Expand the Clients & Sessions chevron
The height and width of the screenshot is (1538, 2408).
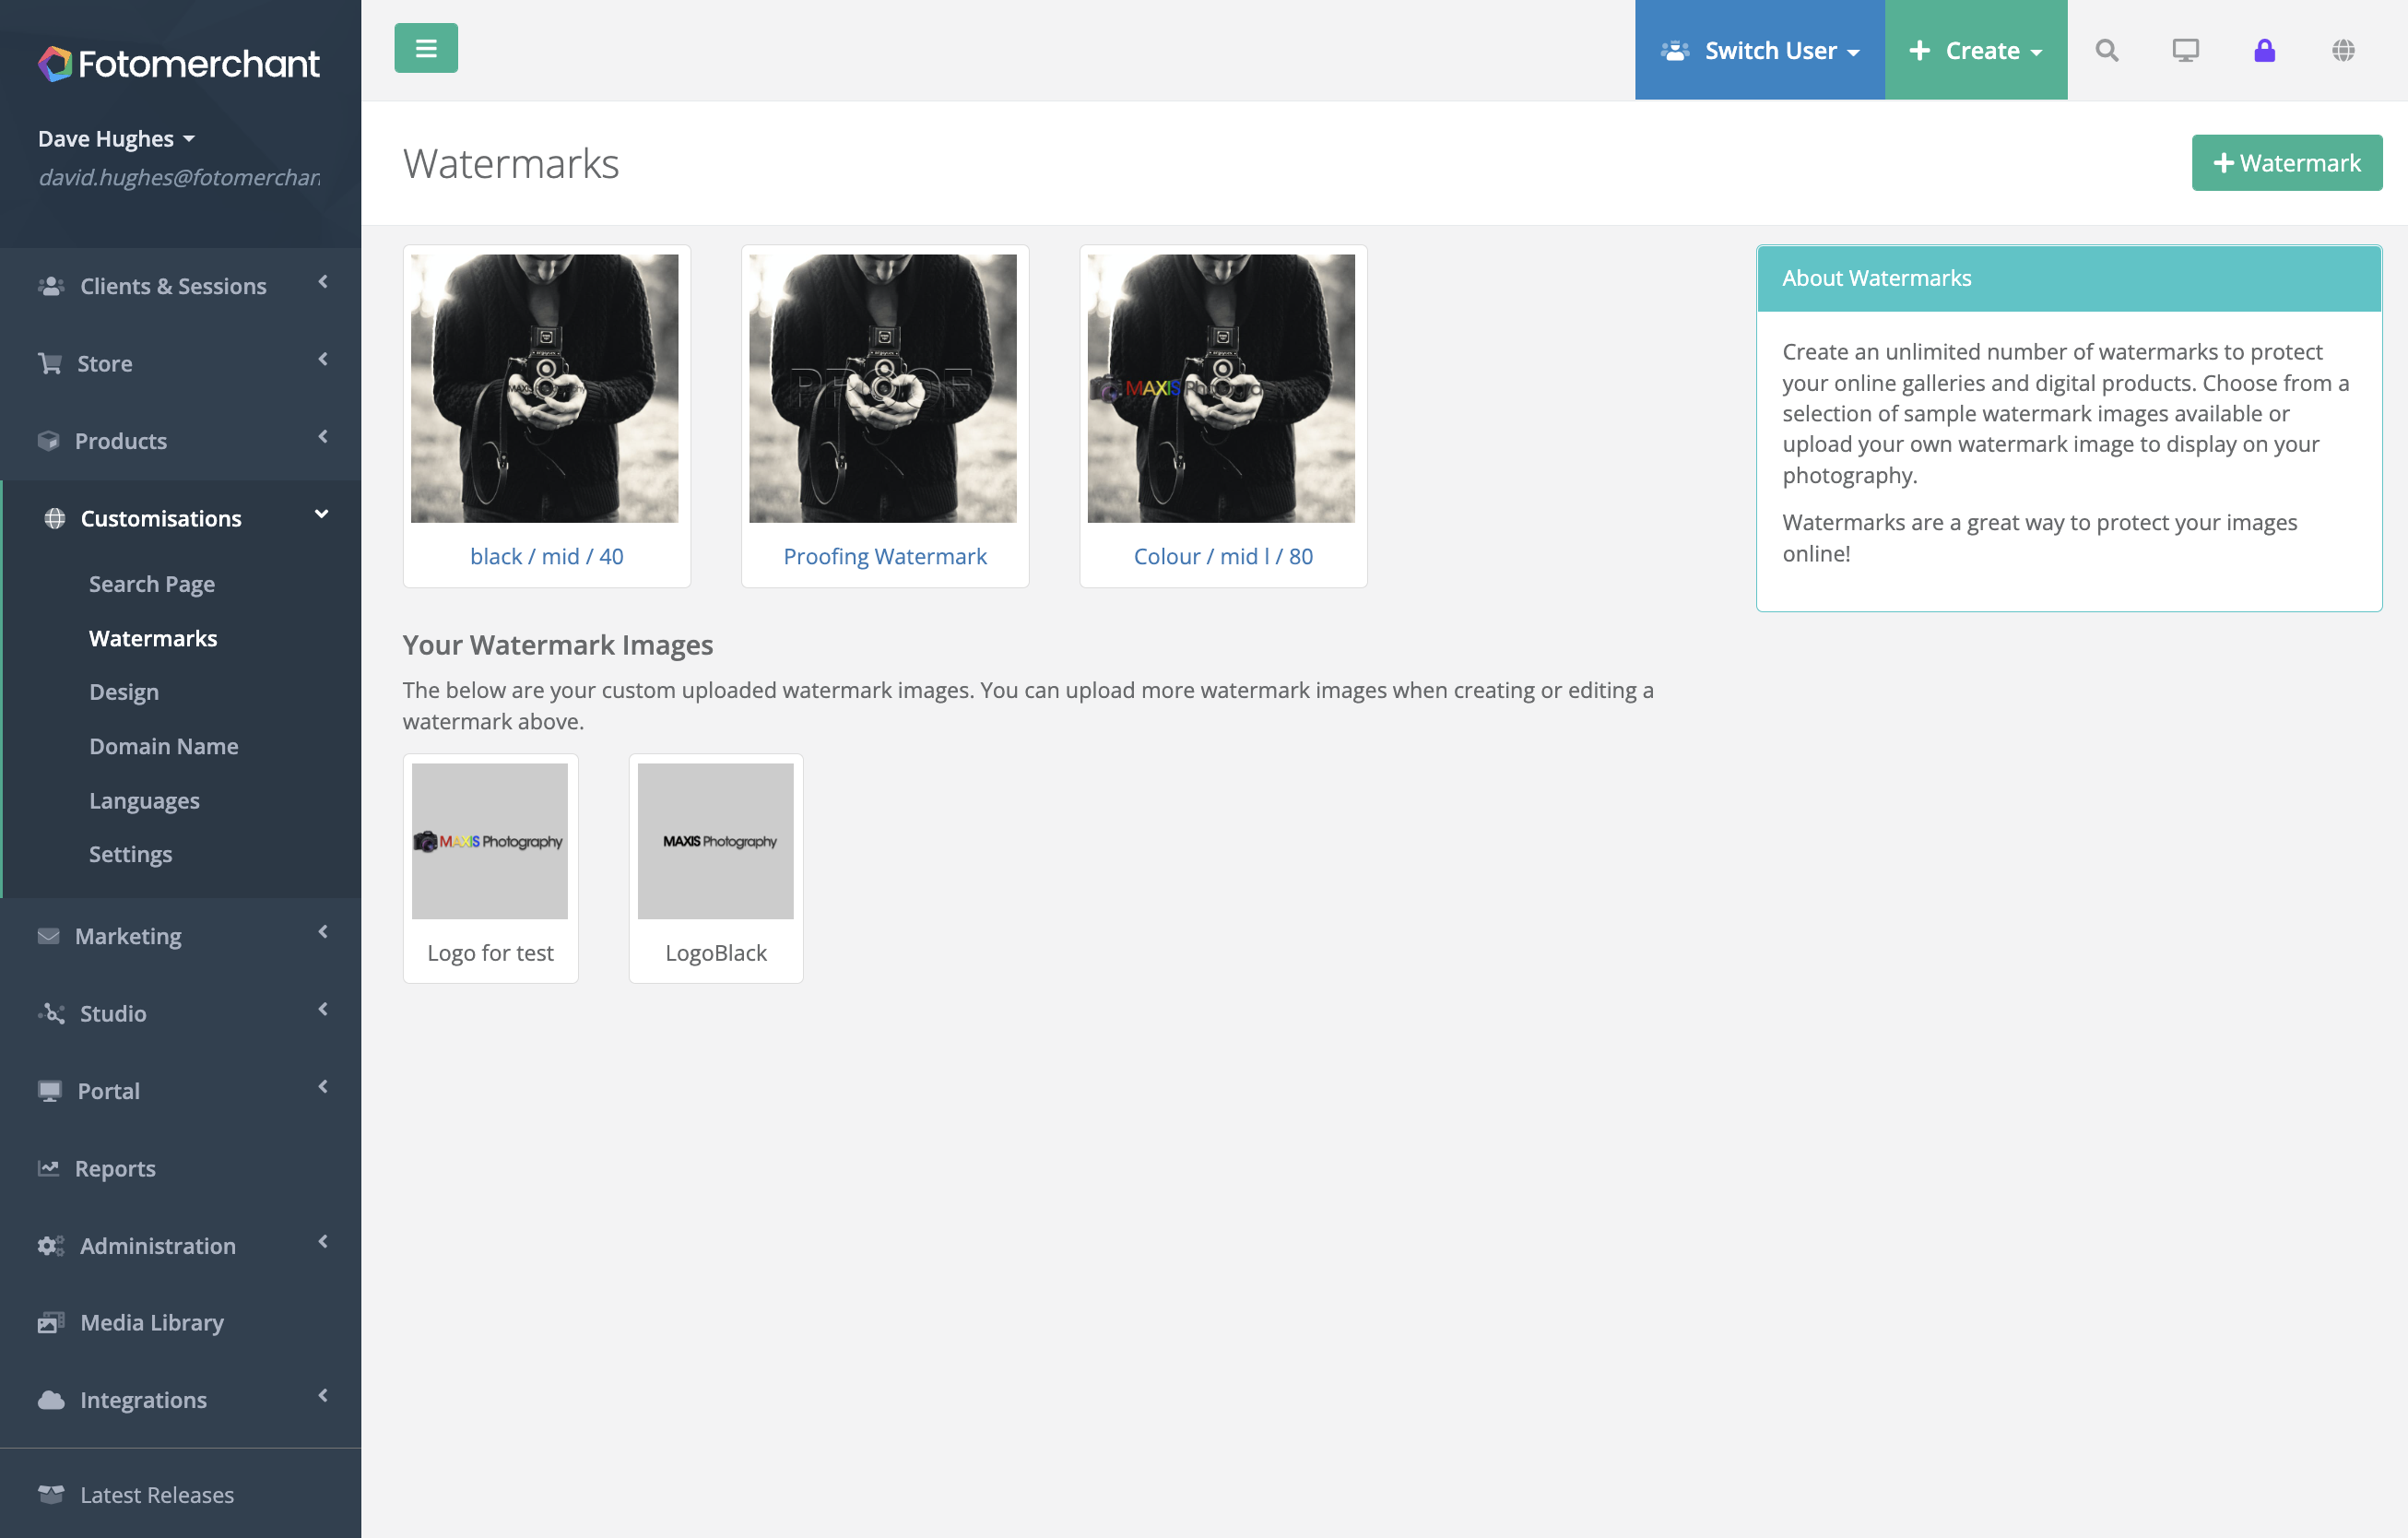coord(323,283)
